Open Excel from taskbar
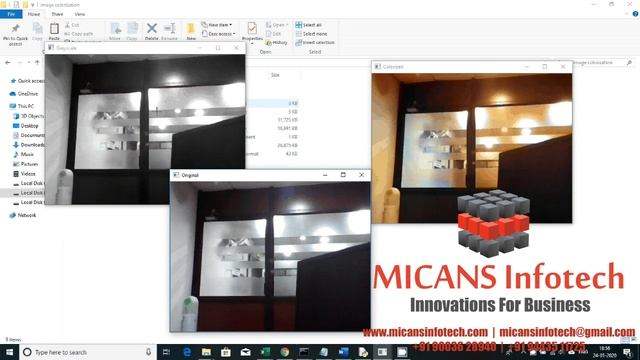 click(265, 352)
